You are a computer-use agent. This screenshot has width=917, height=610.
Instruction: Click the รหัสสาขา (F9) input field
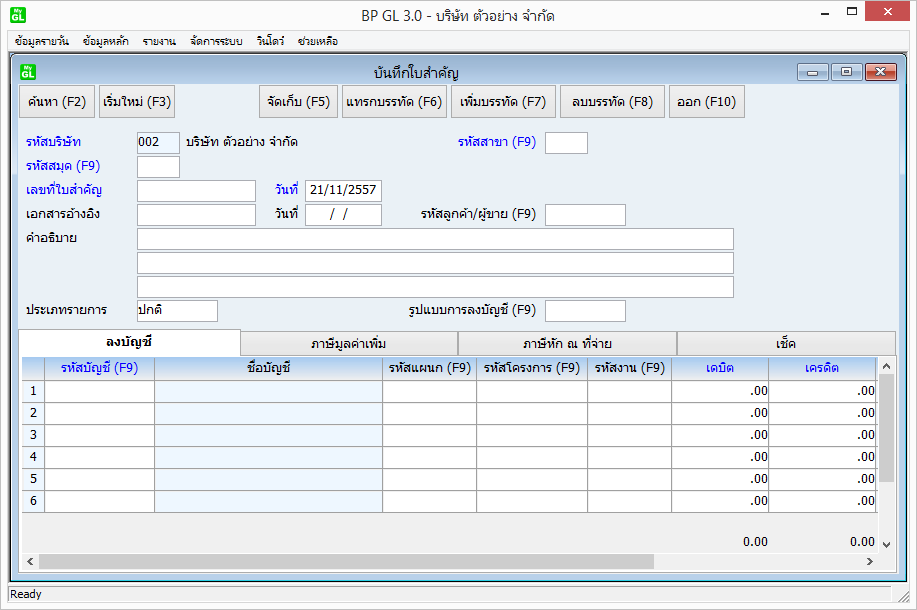(x=566, y=143)
